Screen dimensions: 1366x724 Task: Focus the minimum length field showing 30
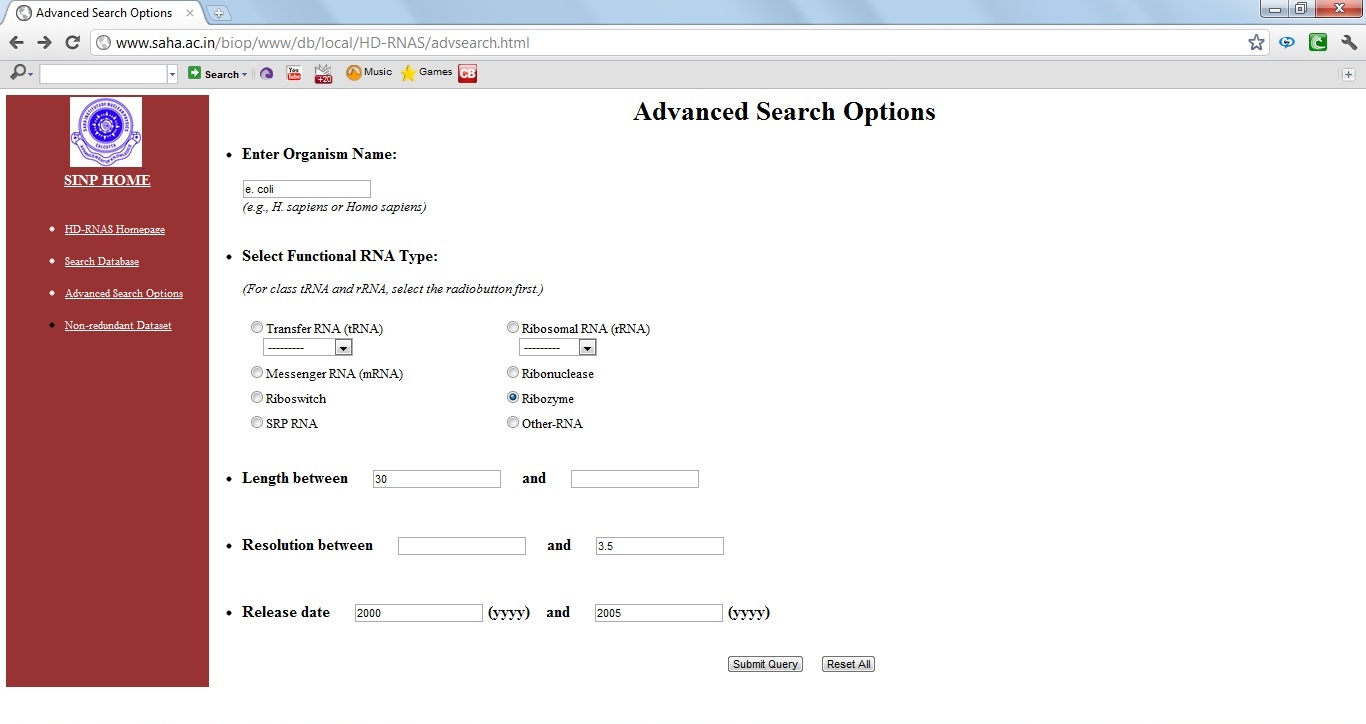(437, 479)
